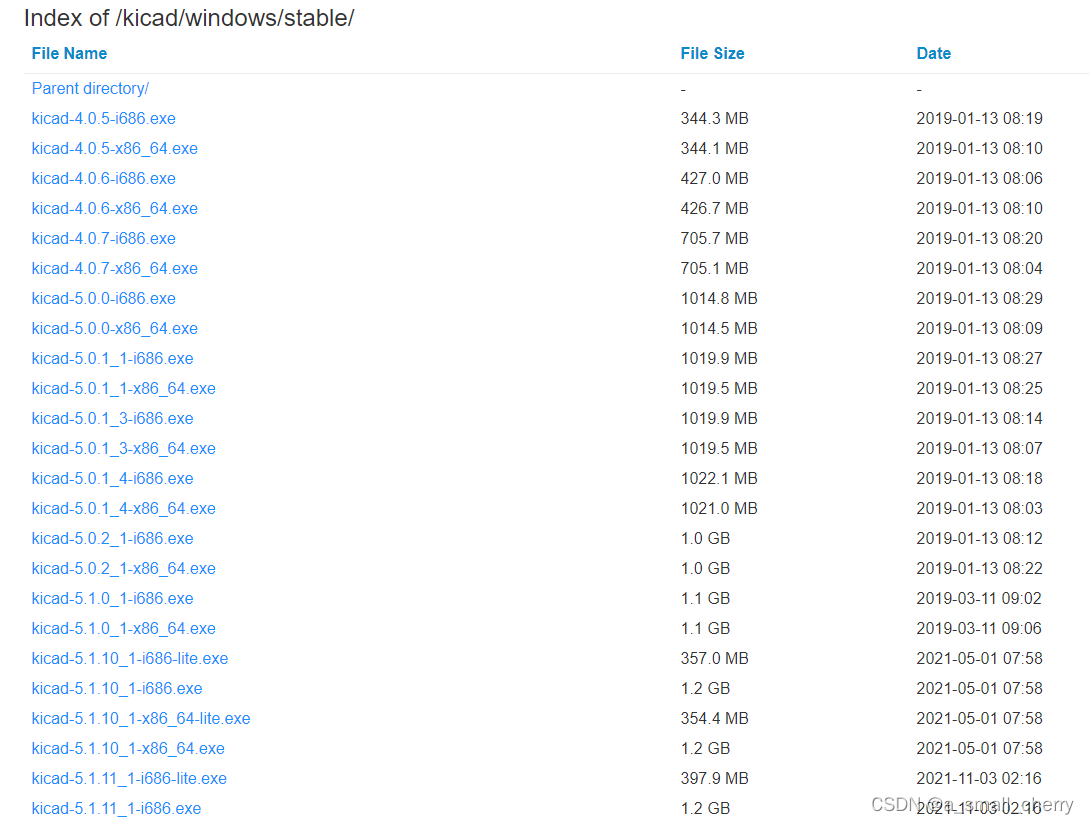Image resolution: width=1089 pixels, height=824 pixels.
Task: Download kicad-4.0.6-x86_64.exe
Action: (x=115, y=208)
